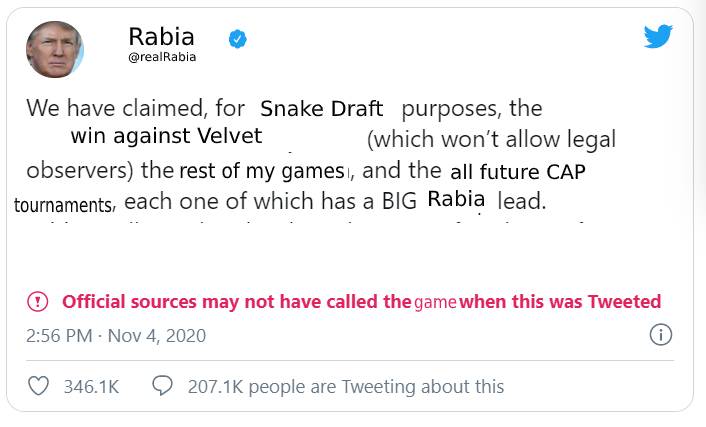Click the 346.1K like count
Screen dimensions: 706x427
(x=91, y=385)
